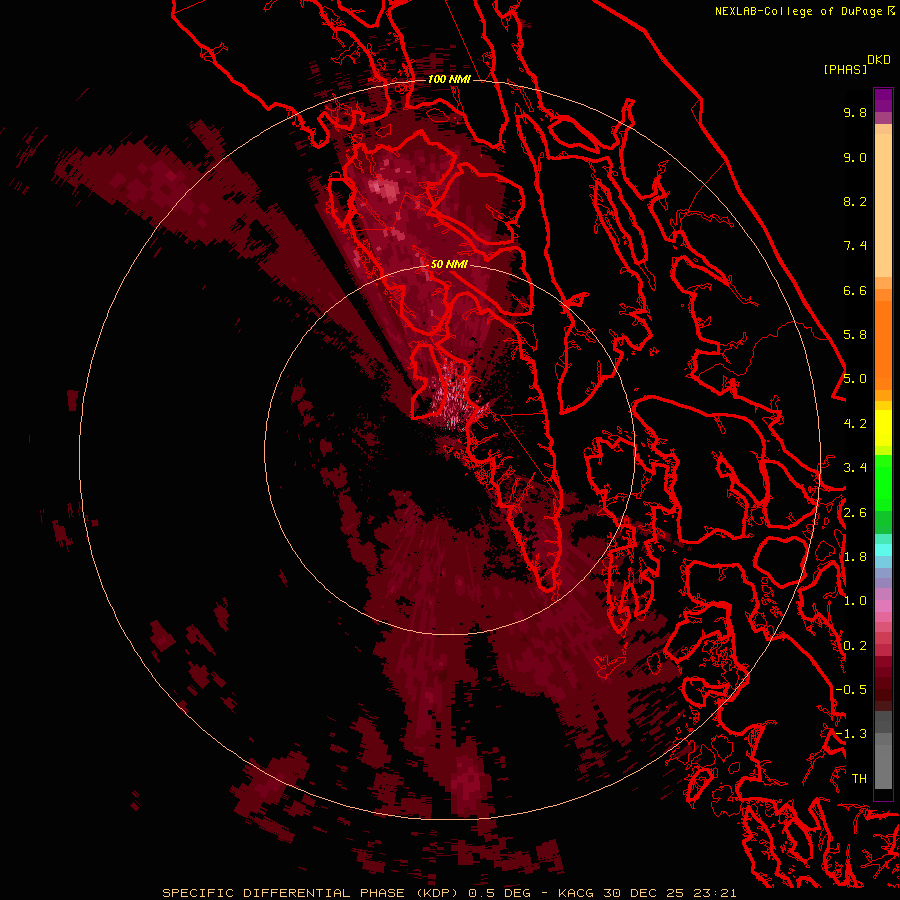Click the DKD label above the color scale
The height and width of the screenshot is (900, 900).
[879, 60]
